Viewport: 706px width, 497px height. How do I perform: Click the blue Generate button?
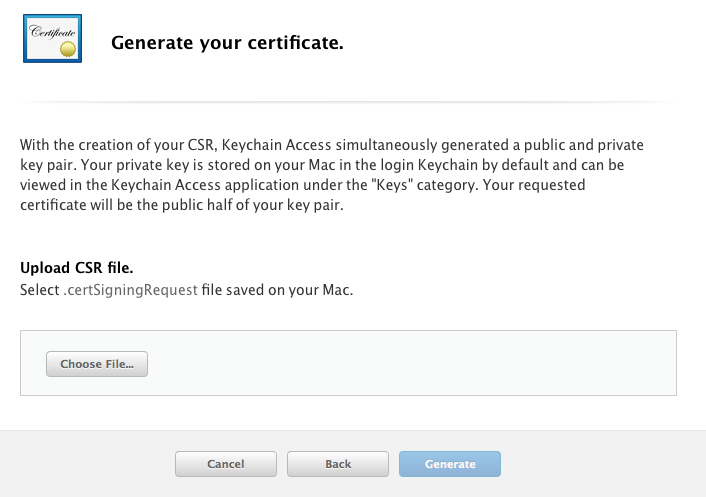click(450, 464)
